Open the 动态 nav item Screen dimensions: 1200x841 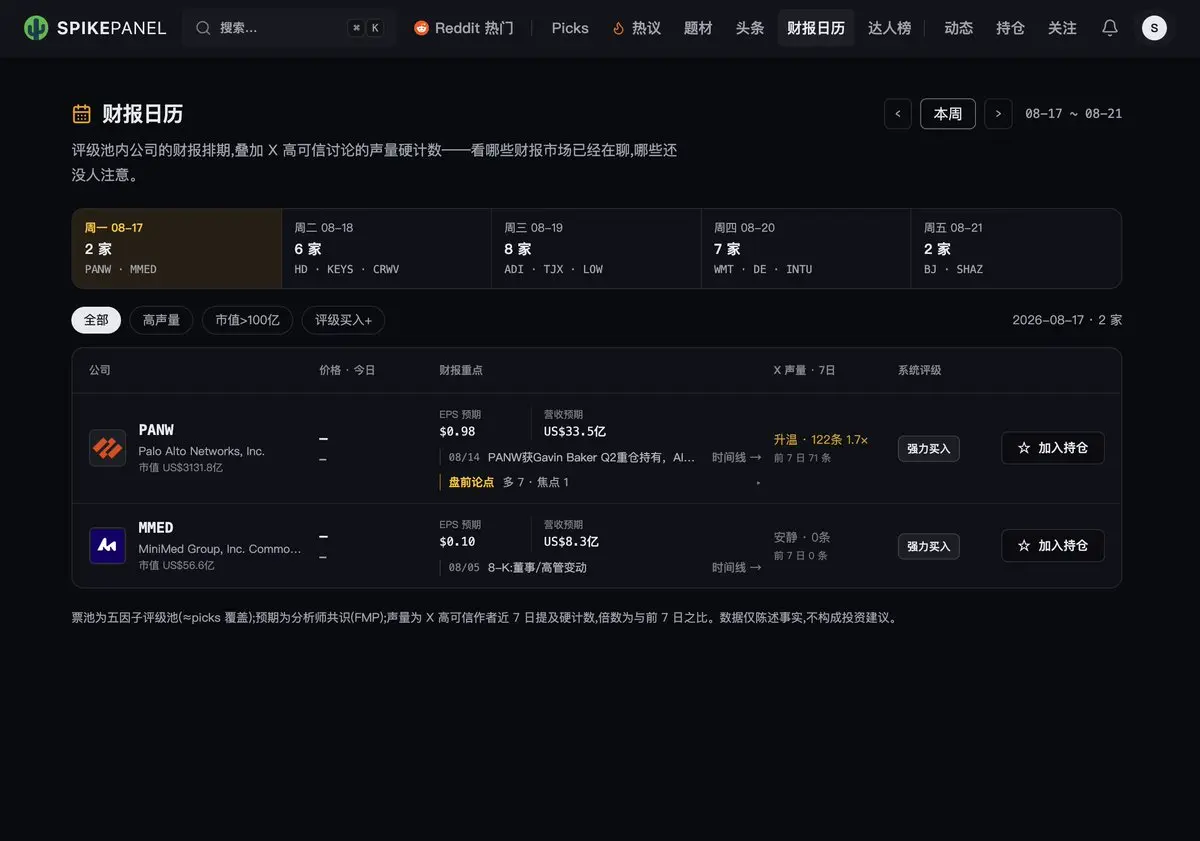click(x=959, y=28)
